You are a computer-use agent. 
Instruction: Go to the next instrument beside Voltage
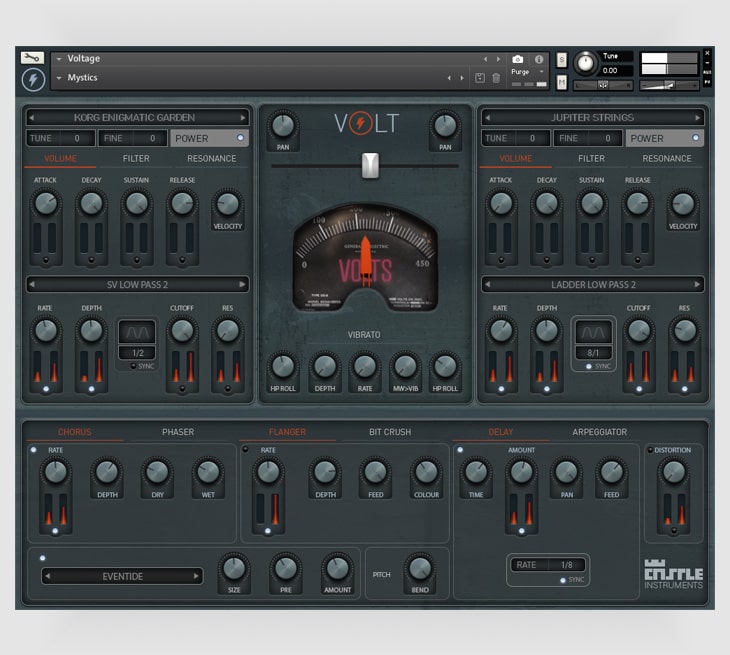tap(498, 59)
